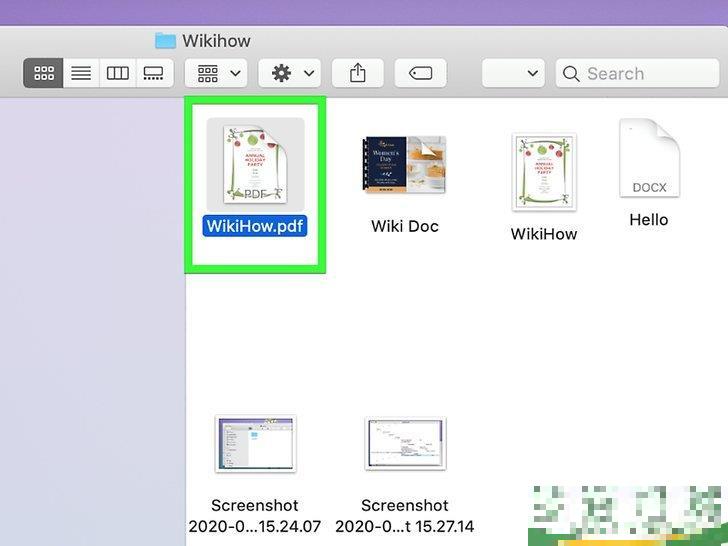Click the WikiHow.pdf filename label

click(255, 226)
